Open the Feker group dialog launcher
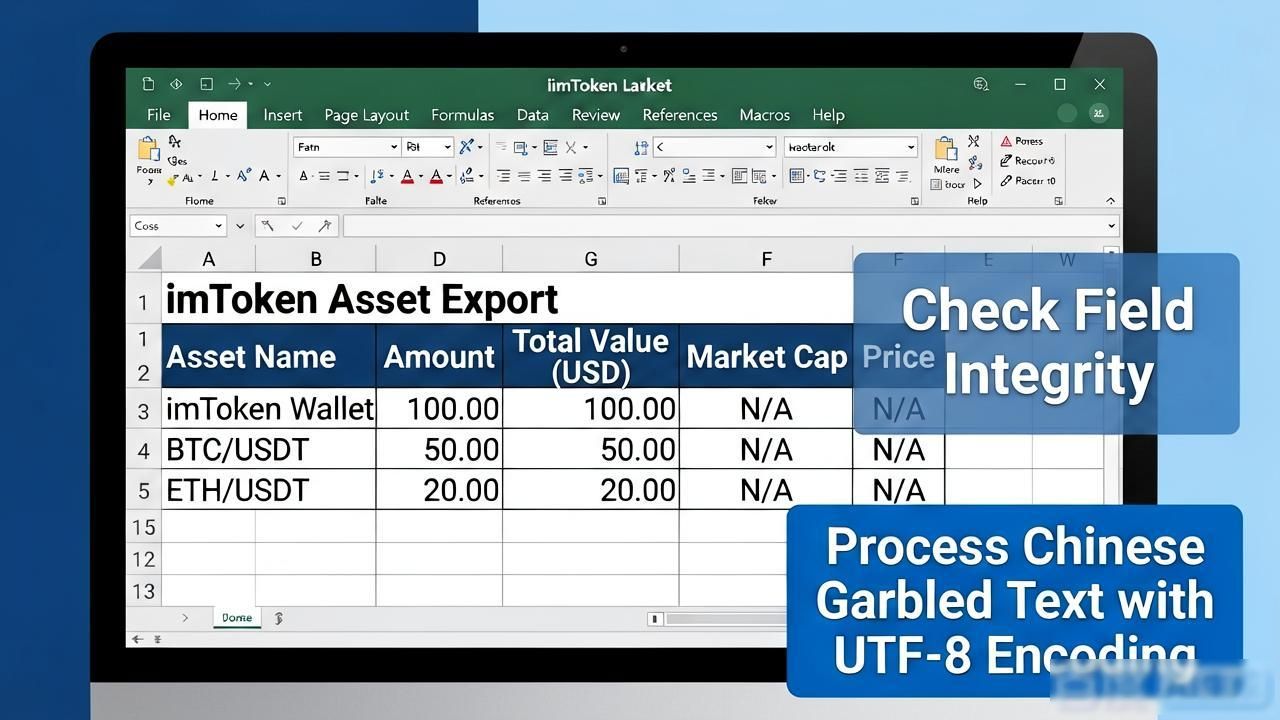 pos(915,201)
